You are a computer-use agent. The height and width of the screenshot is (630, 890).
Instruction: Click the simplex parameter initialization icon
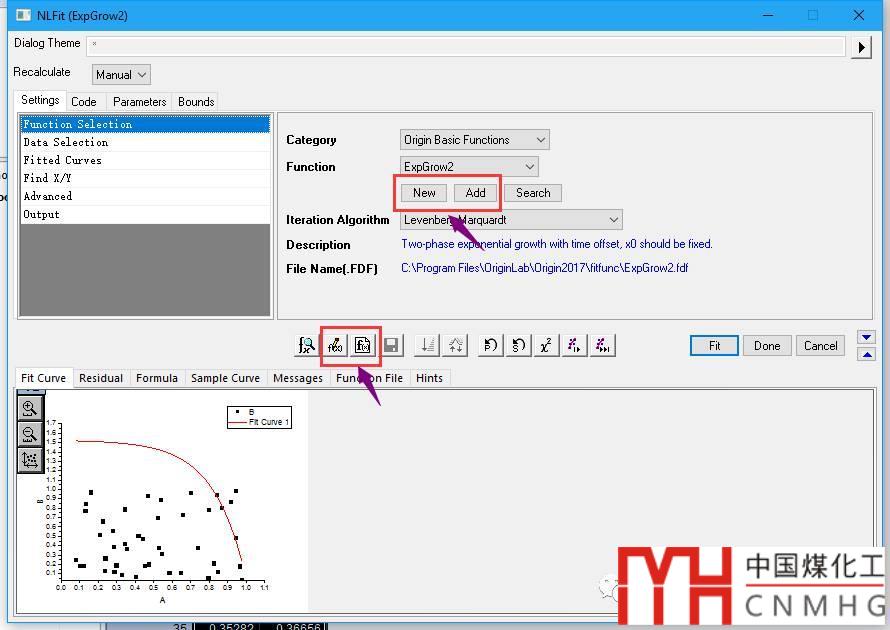tap(427, 345)
